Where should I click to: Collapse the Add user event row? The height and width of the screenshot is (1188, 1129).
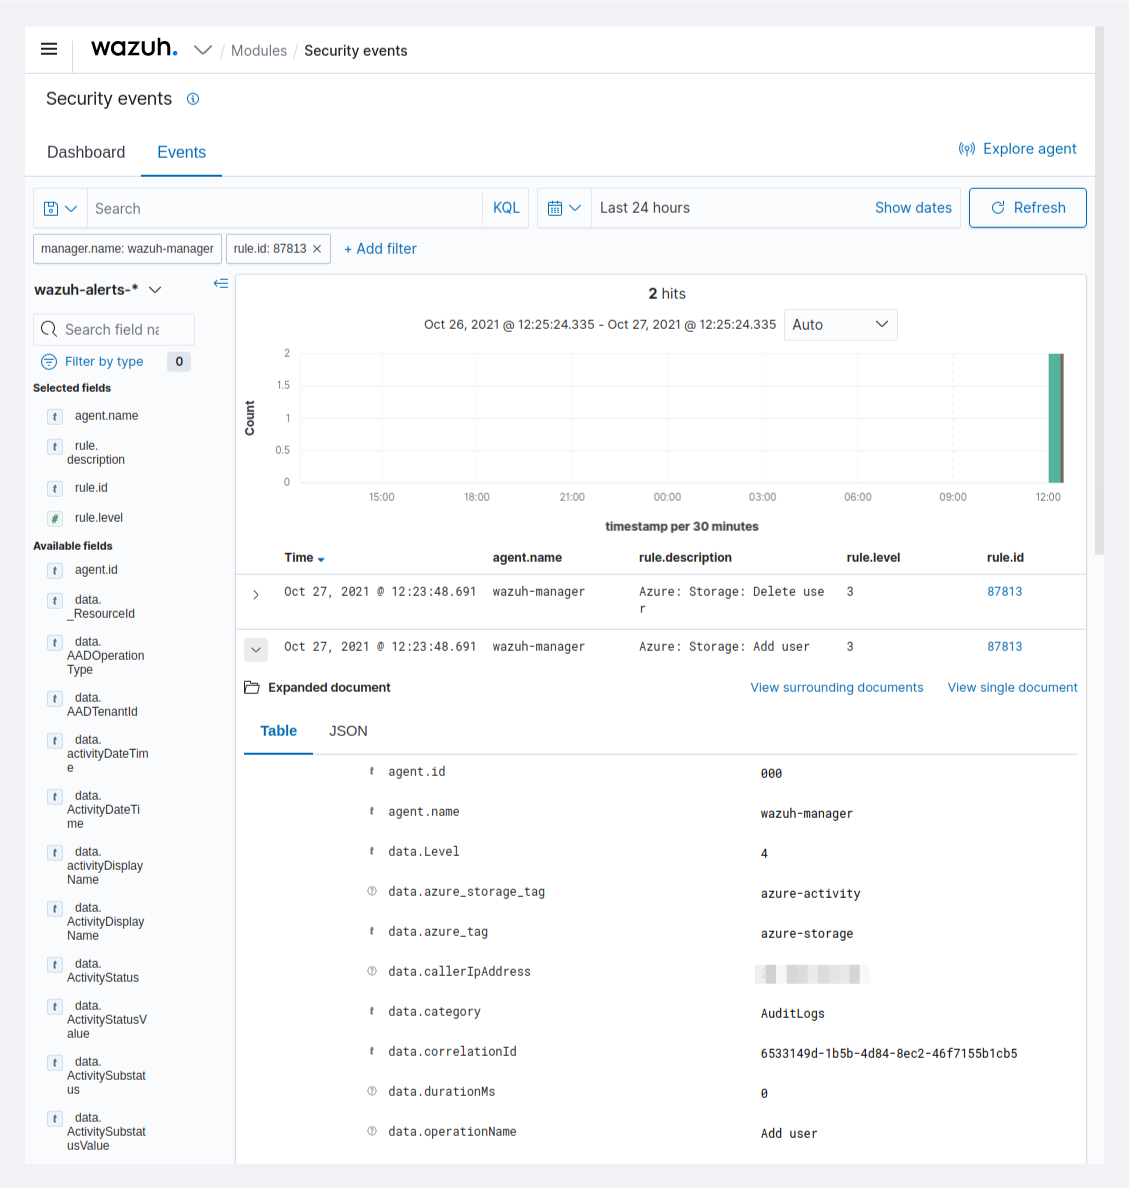(x=256, y=649)
